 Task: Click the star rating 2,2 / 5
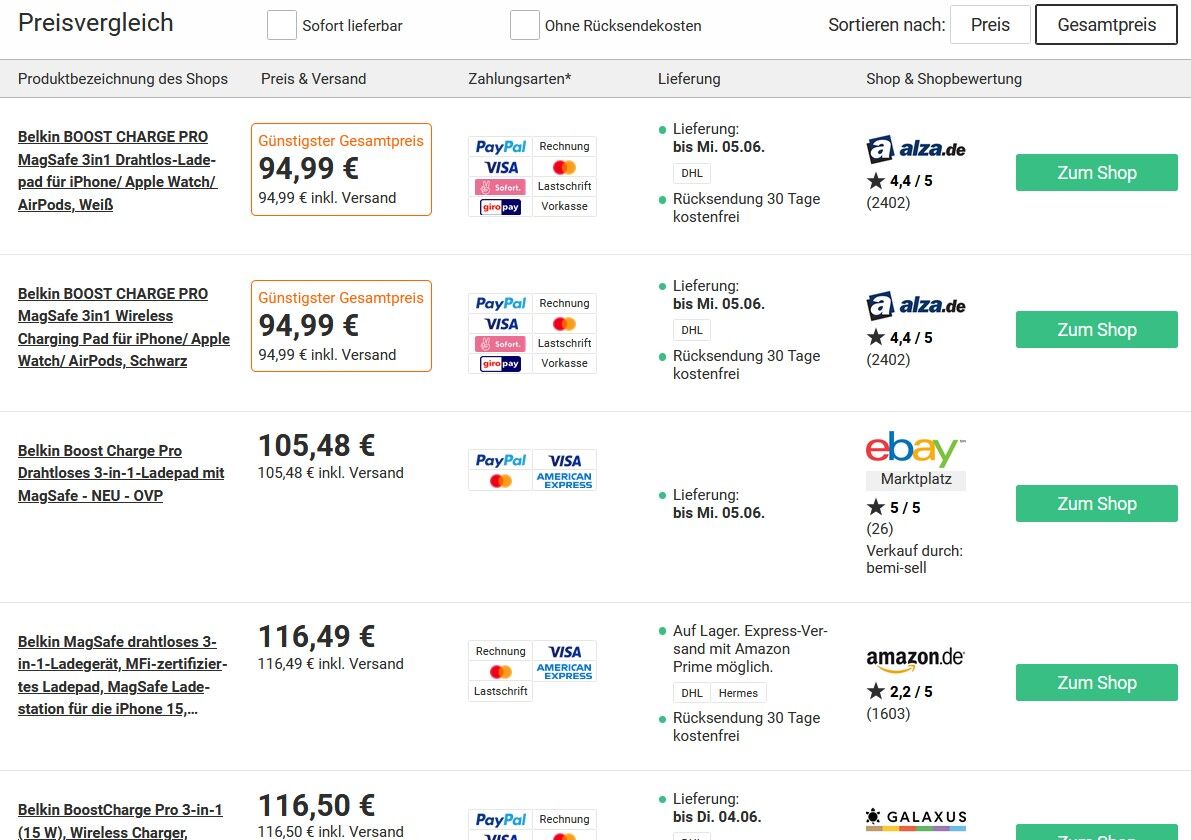[x=899, y=691]
